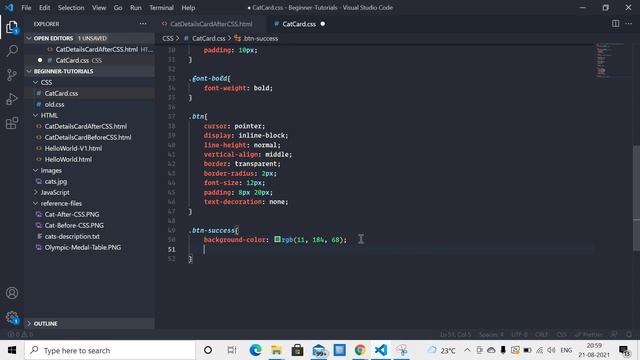Open the notification center icon

click(x=624, y=351)
